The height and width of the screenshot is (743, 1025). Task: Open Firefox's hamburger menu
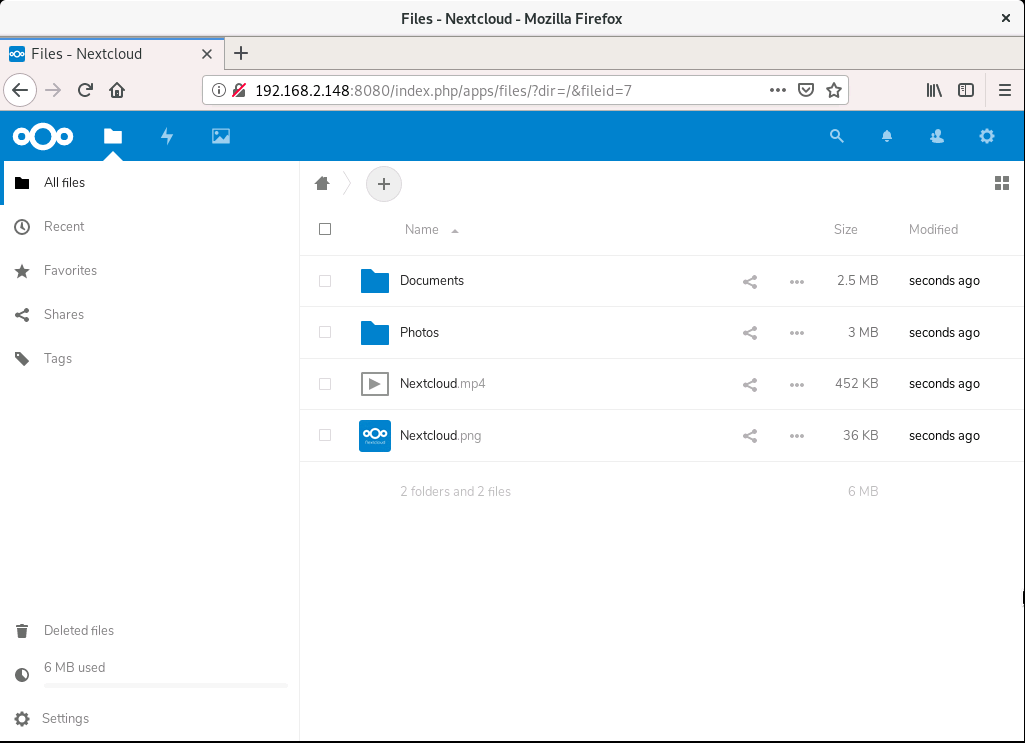(1005, 89)
